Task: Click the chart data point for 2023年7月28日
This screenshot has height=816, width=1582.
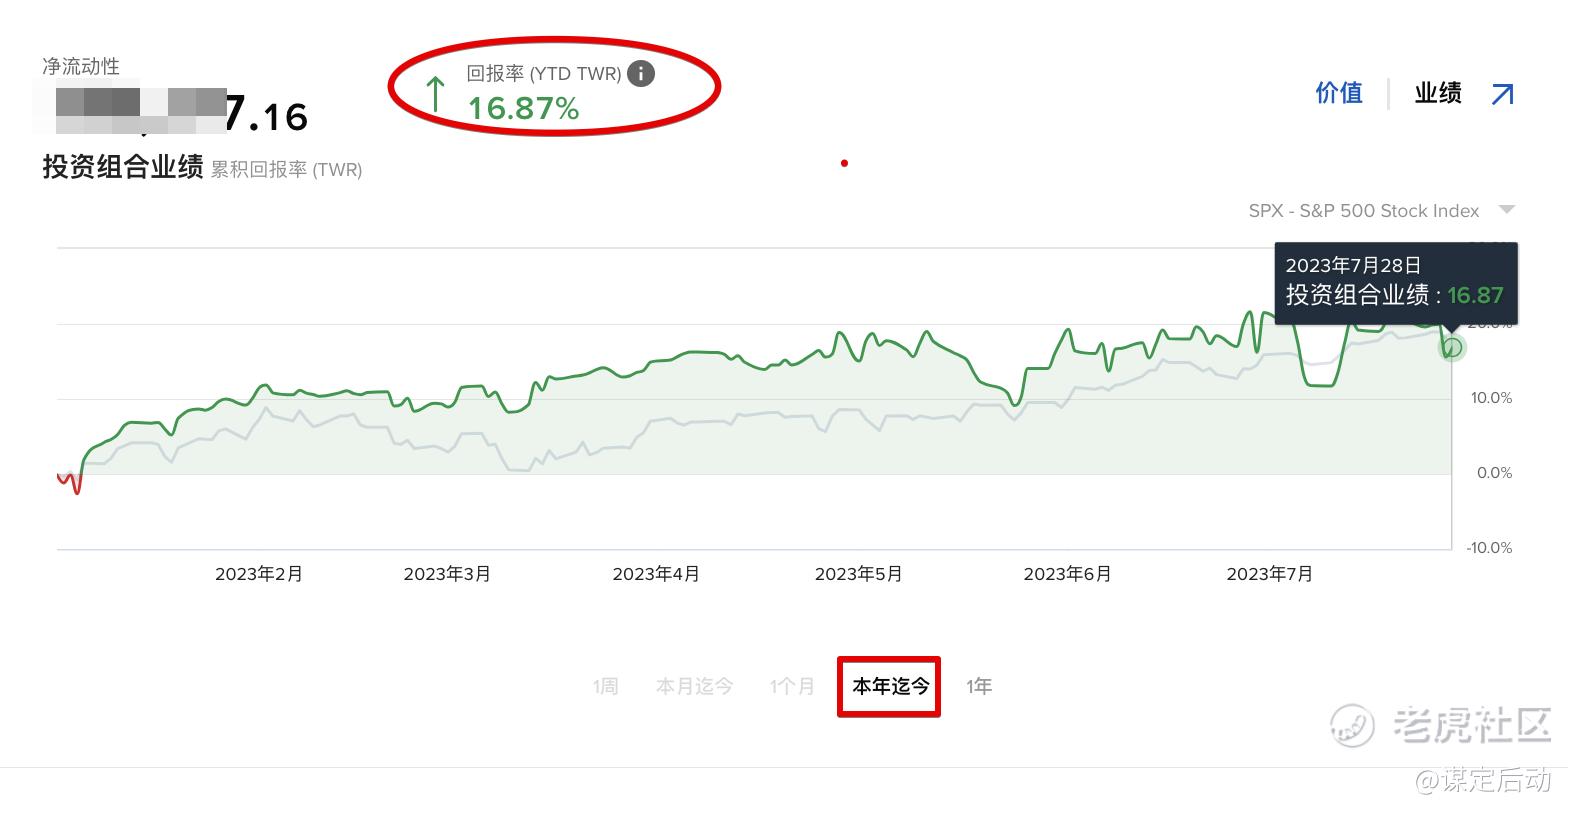Action: (x=1452, y=348)
